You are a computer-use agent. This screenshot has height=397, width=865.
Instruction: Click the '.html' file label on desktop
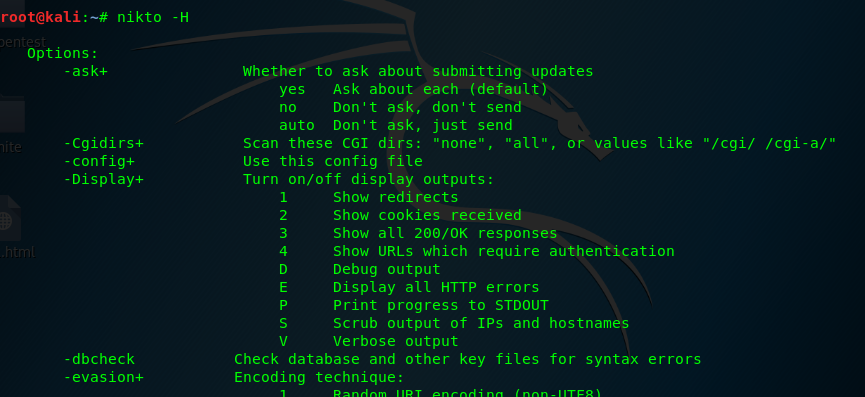point(17,252)
